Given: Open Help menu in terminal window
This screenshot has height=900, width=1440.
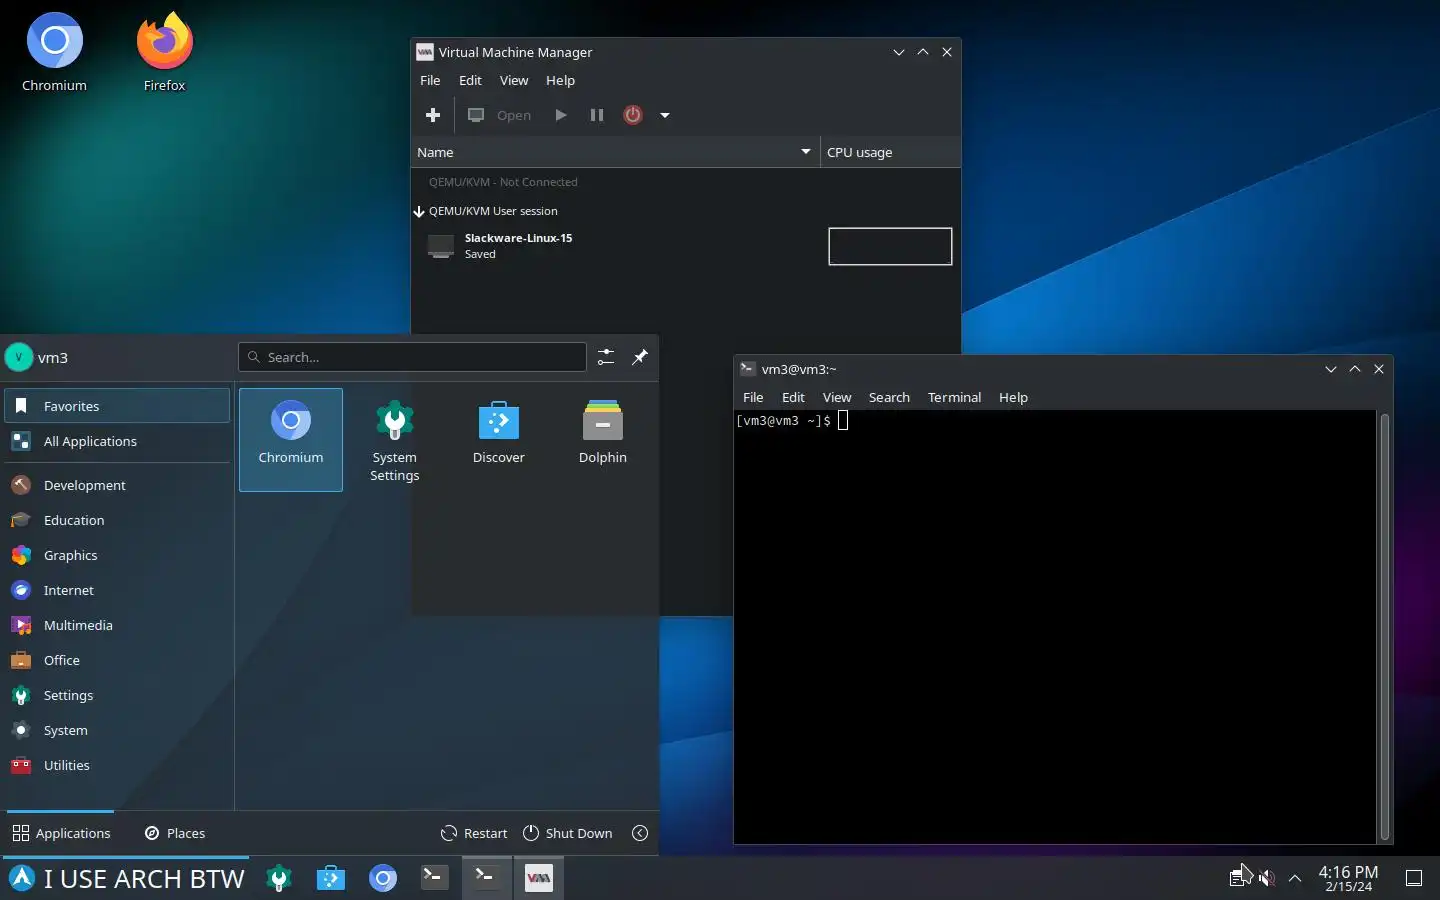Looking at the screenshot, I should coord(1013,397).
